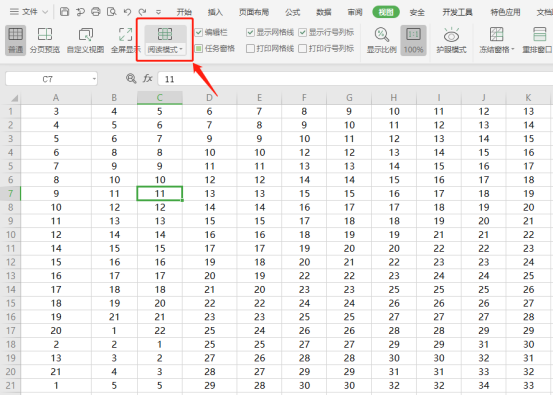Image resolution: width=554 pixels, height=395 pixels.
Task: Click the select-all corner triangle
Action: click(x=14, y=98)
